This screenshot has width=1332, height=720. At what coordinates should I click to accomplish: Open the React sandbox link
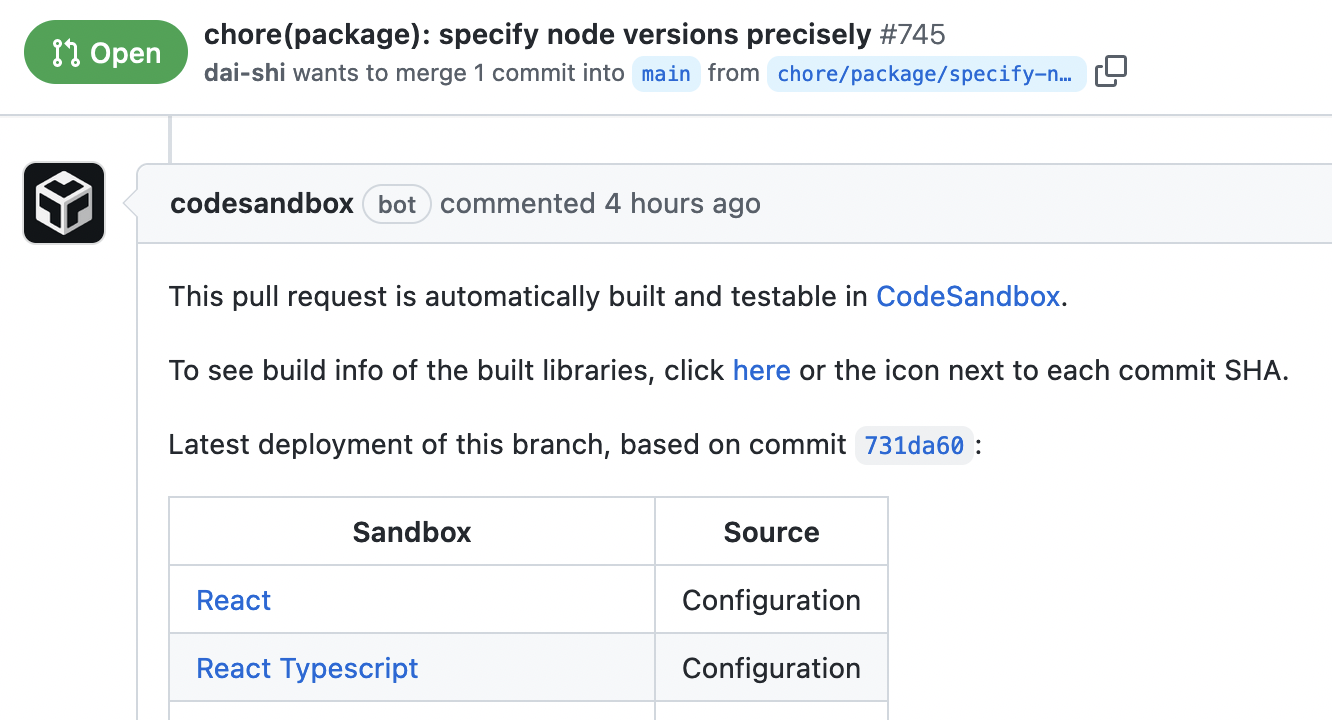pos(233,600)
